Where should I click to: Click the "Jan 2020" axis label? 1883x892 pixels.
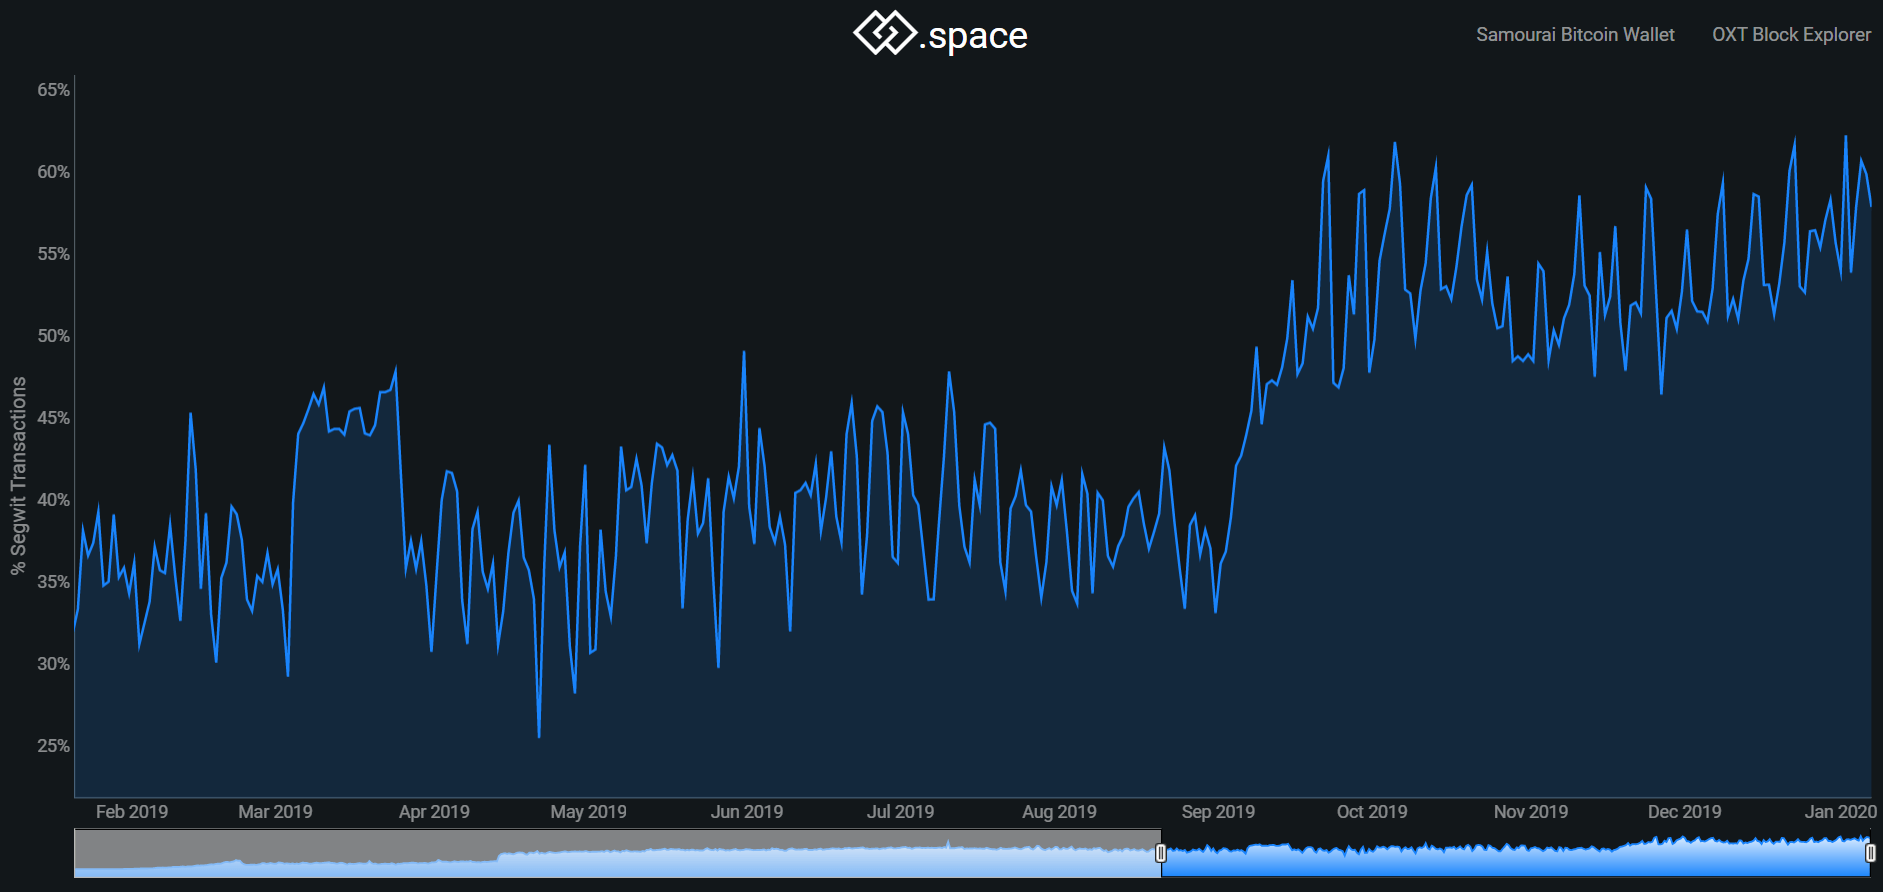[1841, 812]
